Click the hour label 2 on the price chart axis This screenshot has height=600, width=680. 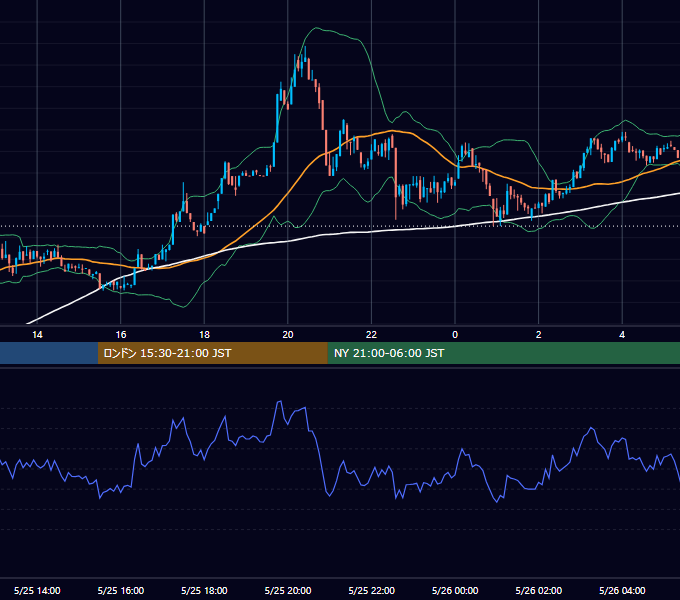click(x=539, y=335)
